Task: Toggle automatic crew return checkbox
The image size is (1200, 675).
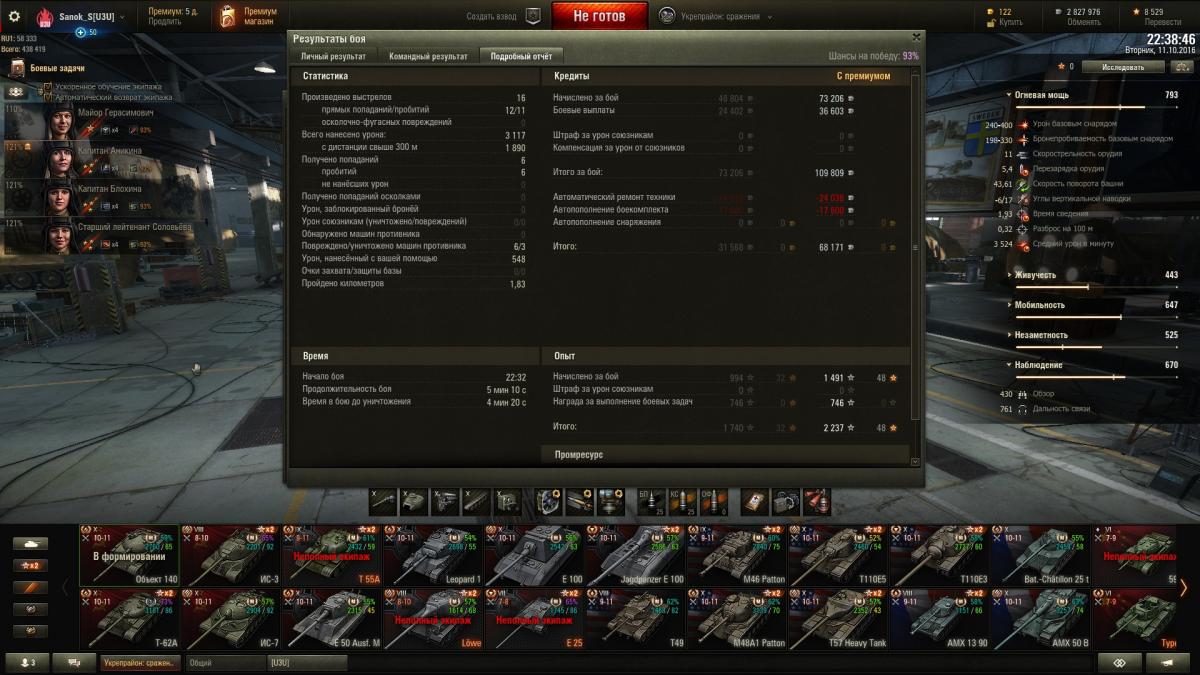Action: point(47,97)
